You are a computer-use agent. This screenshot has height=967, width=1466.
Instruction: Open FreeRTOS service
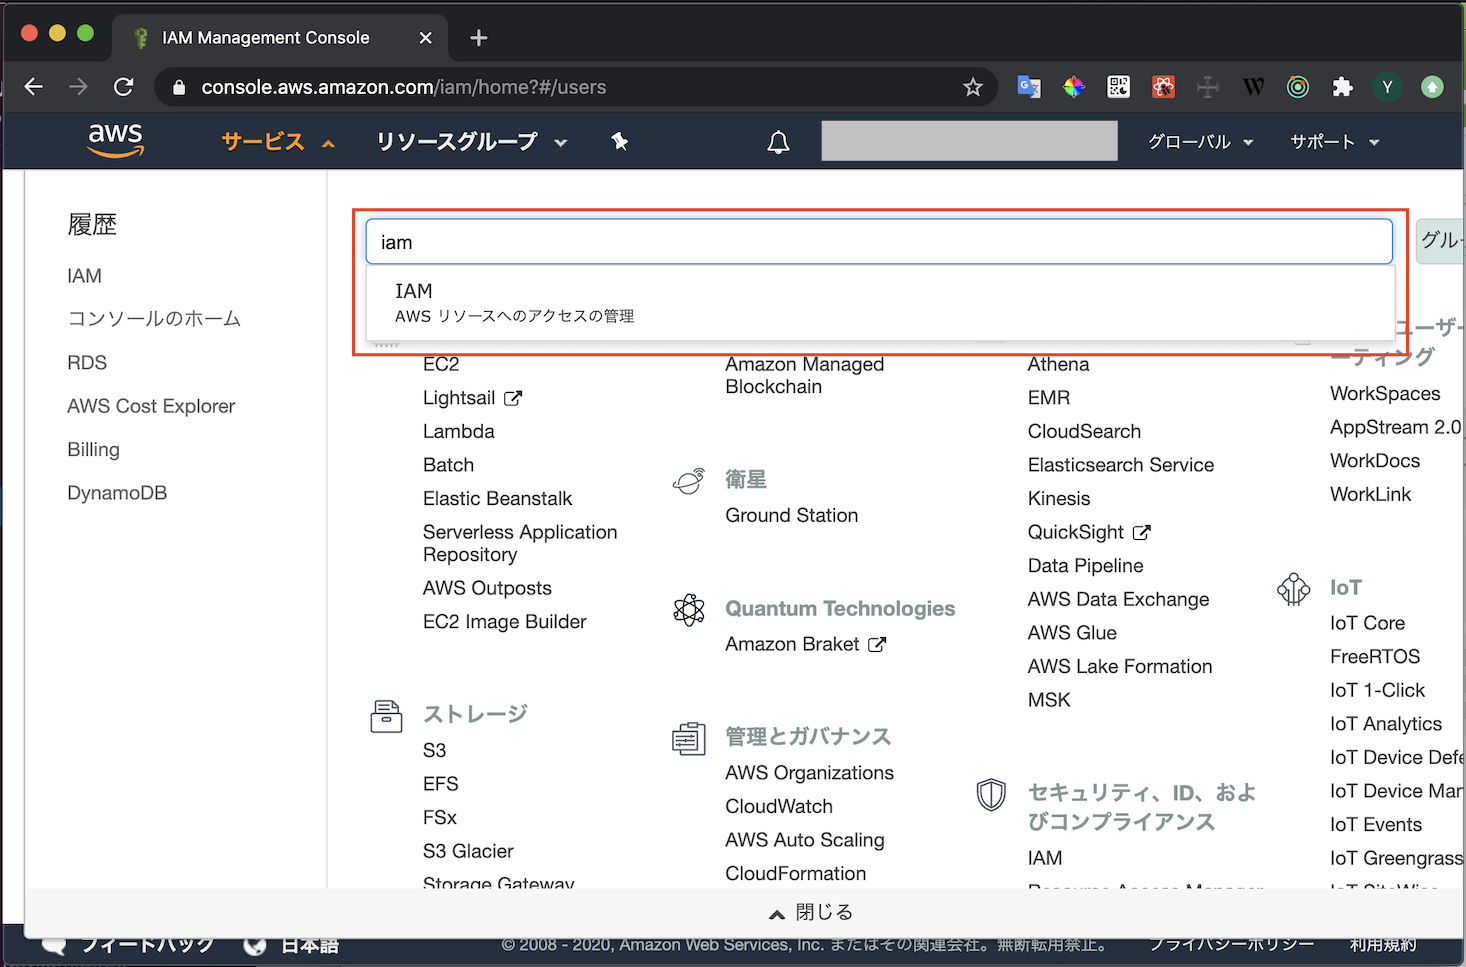(1375, 657)
